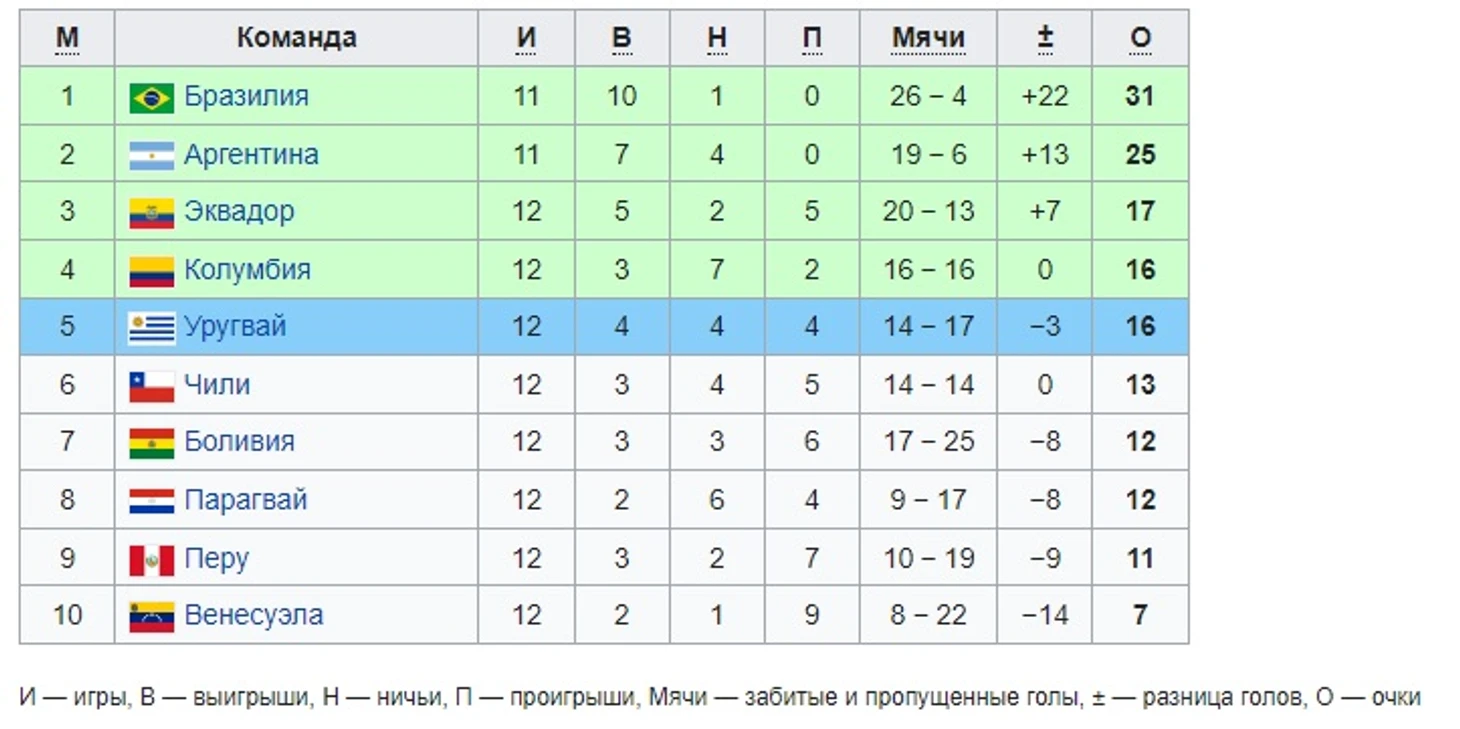Follow the Эквадор link
Viewport: 1460px width, 729px height.
point(239,212)
